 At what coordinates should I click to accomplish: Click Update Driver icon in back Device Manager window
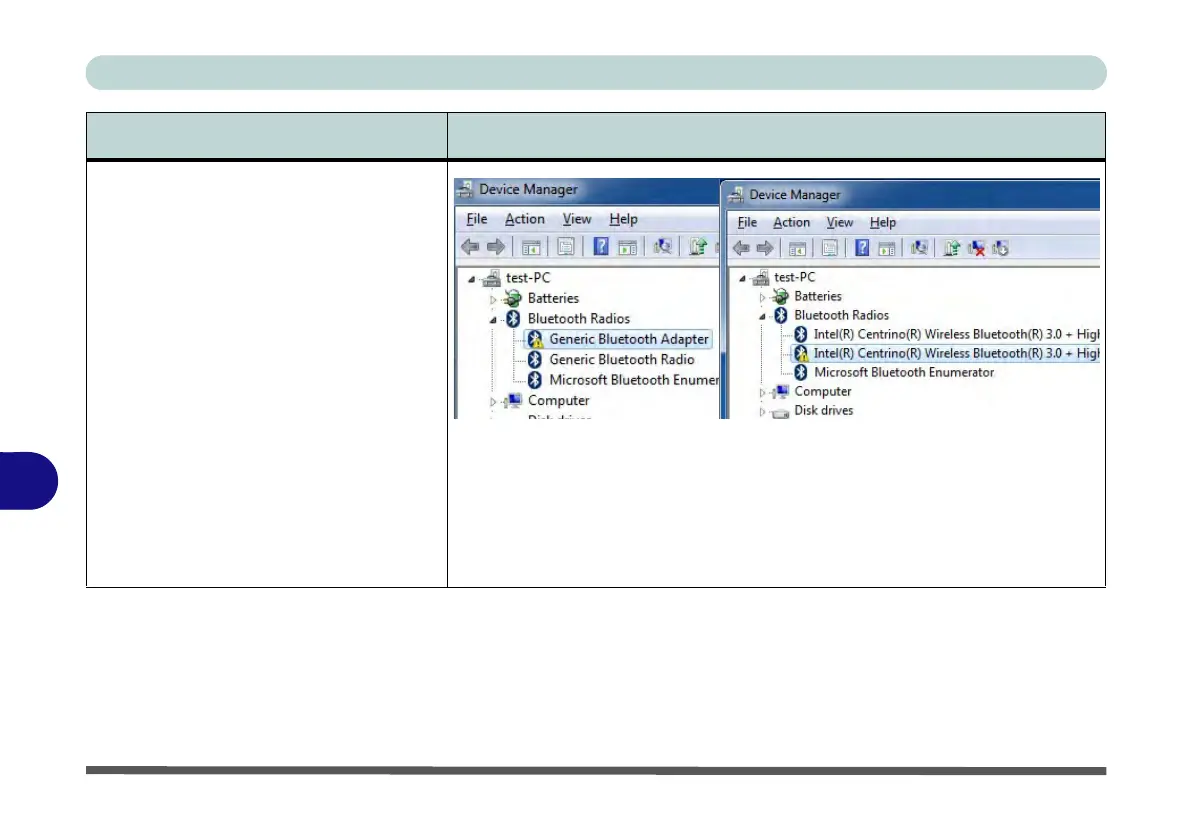click(698, 246)
